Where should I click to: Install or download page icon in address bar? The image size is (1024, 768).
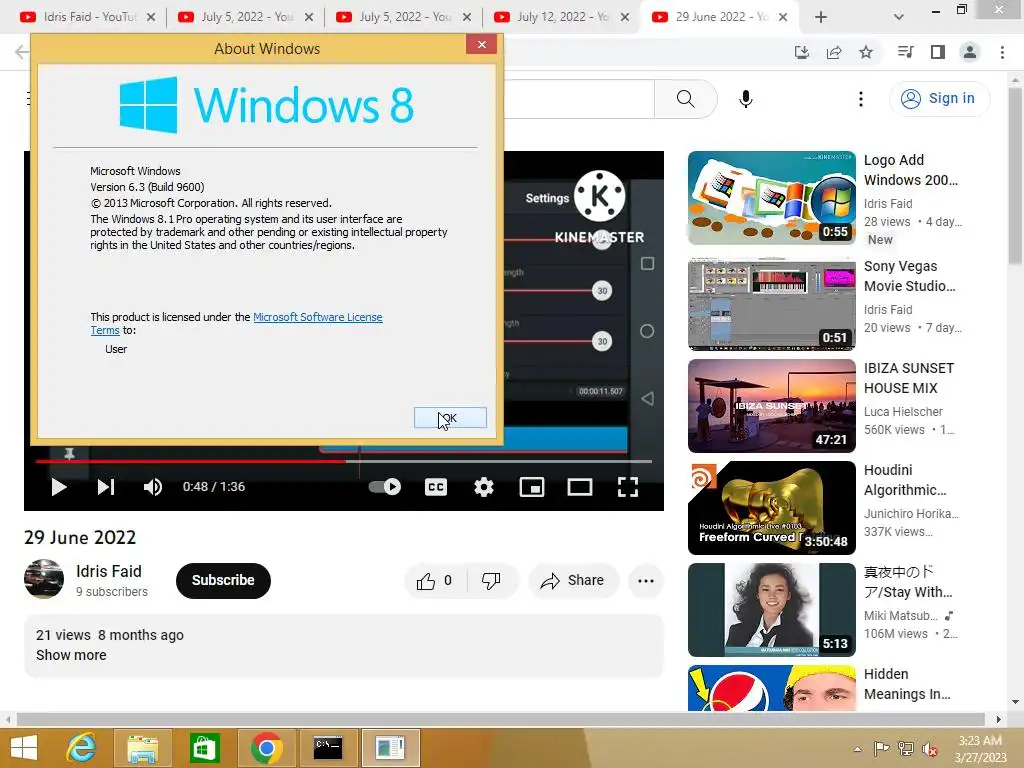(801, 52)
